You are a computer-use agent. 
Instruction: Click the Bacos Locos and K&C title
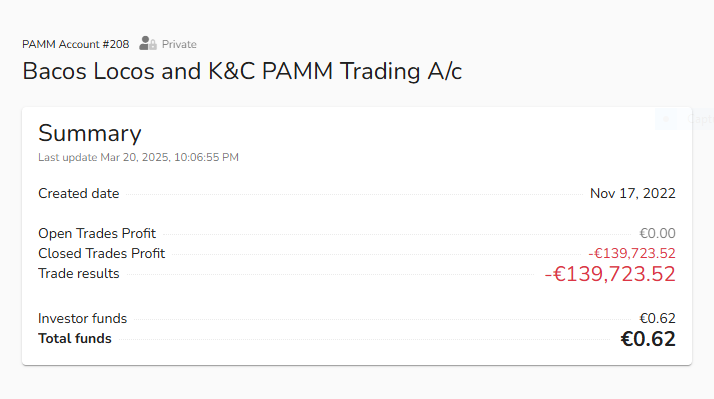coord(242,72)
